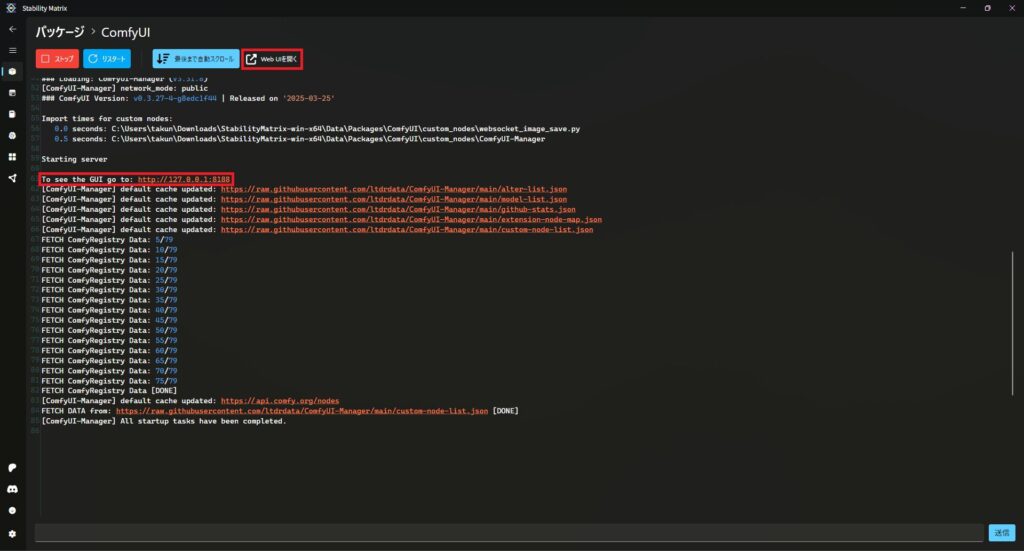Go back using the arrow icon
1024x551 pixels.
(12, 29)
